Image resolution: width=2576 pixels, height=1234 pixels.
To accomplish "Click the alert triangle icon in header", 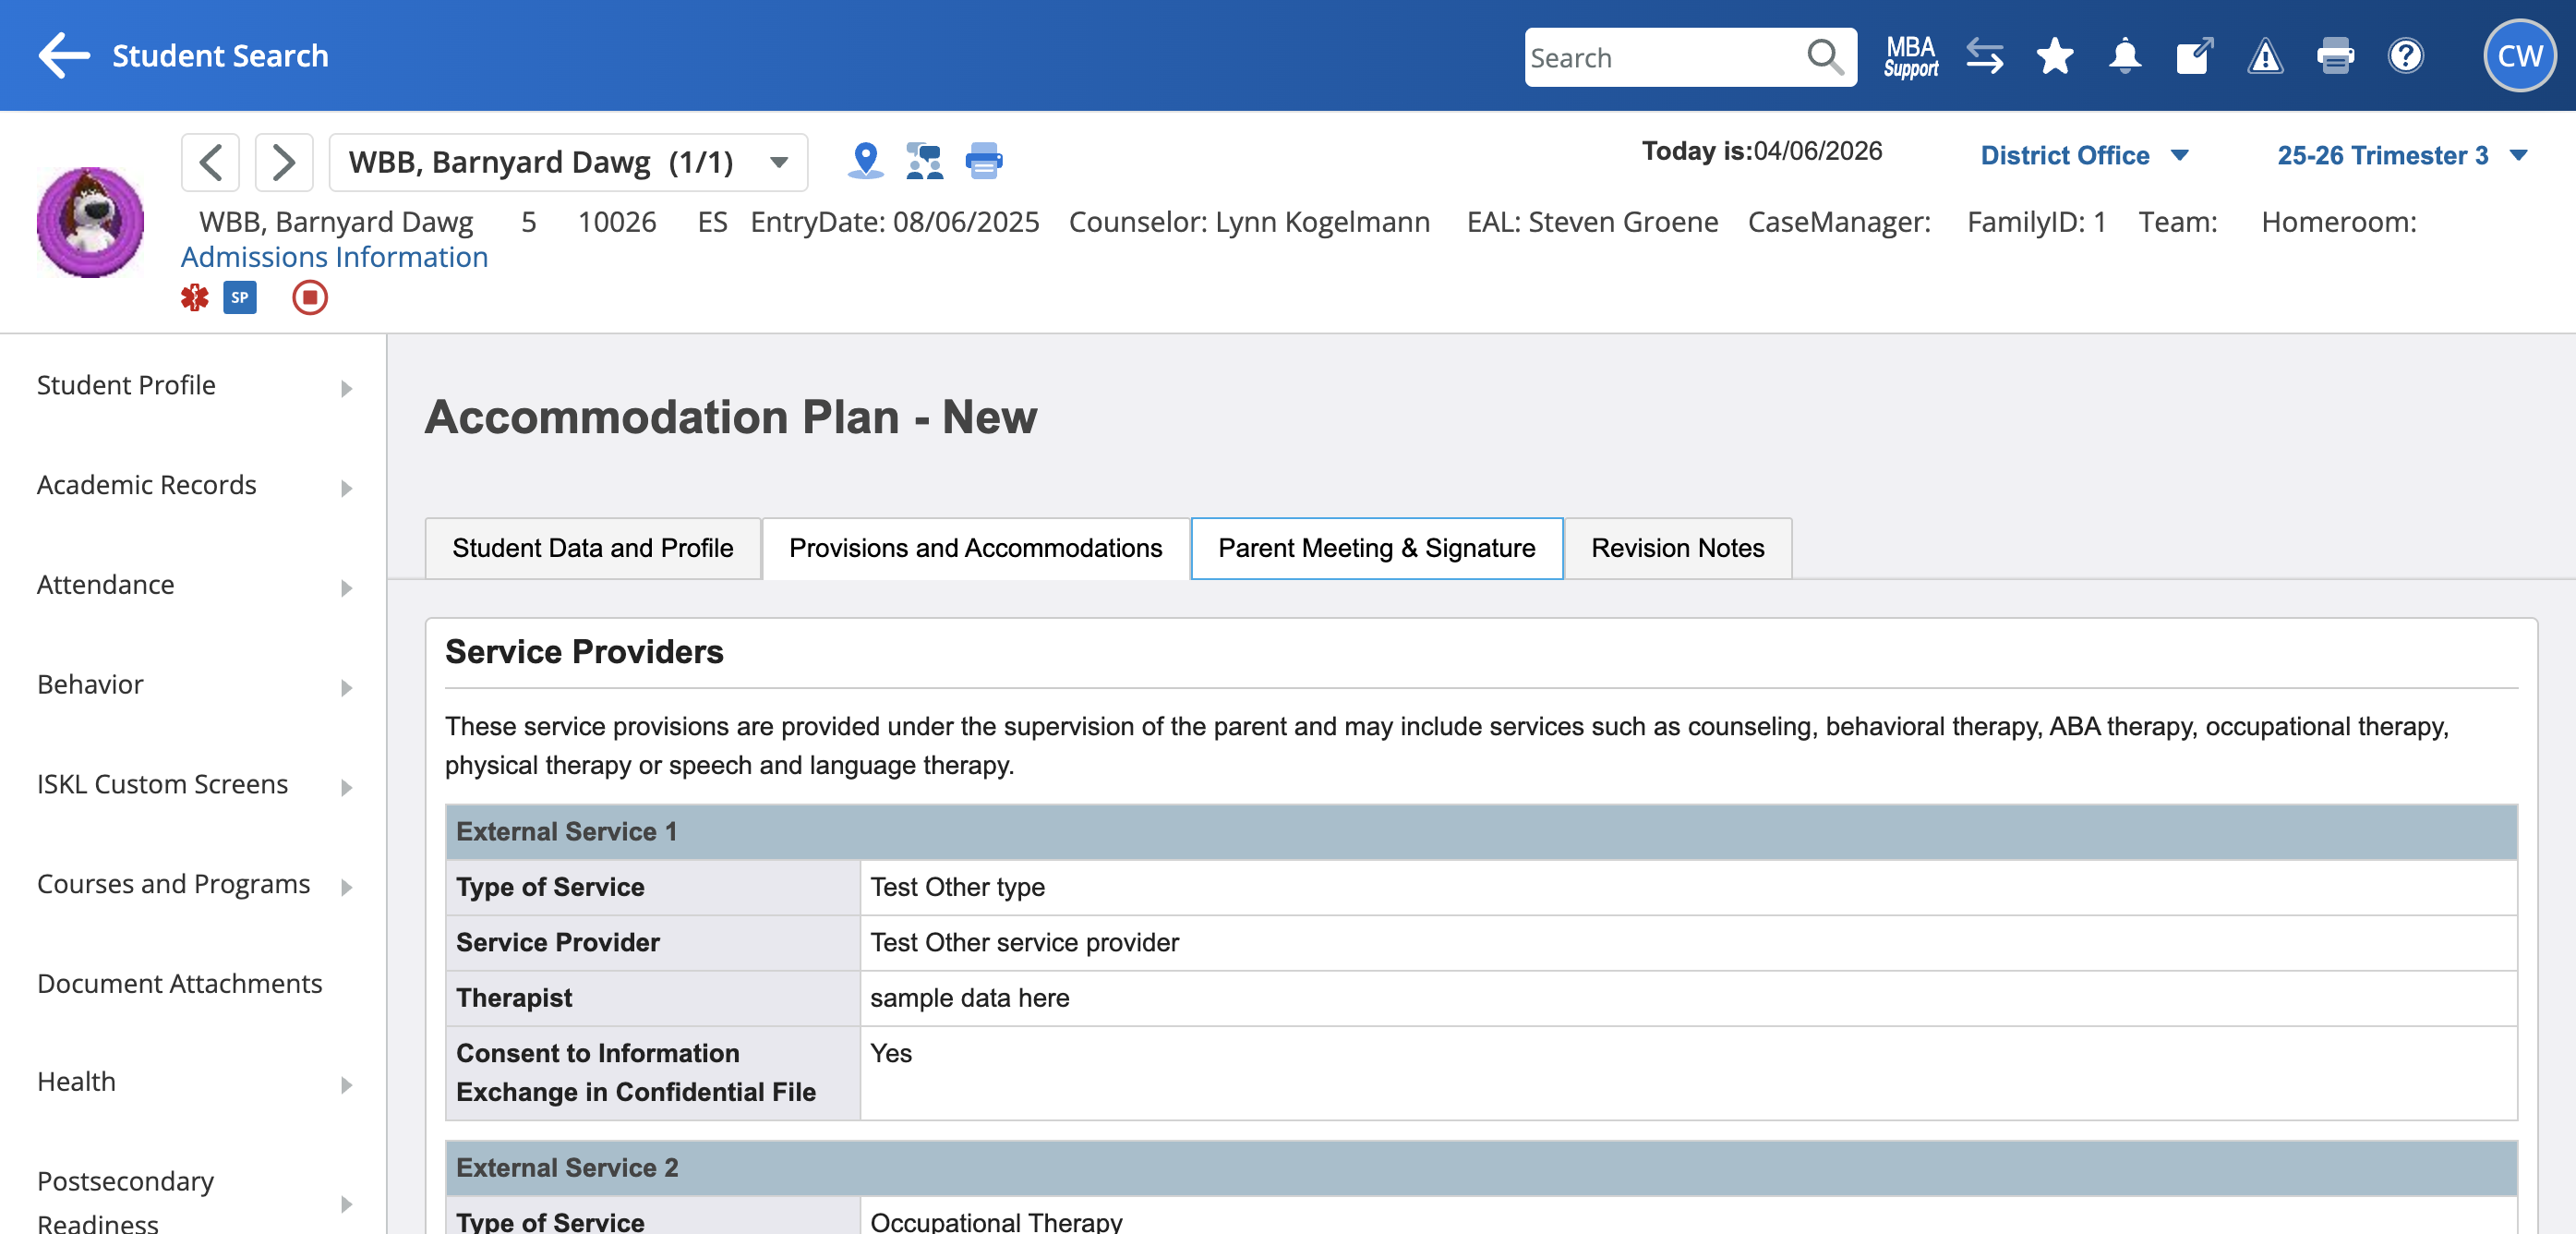I will (2265, 56).
